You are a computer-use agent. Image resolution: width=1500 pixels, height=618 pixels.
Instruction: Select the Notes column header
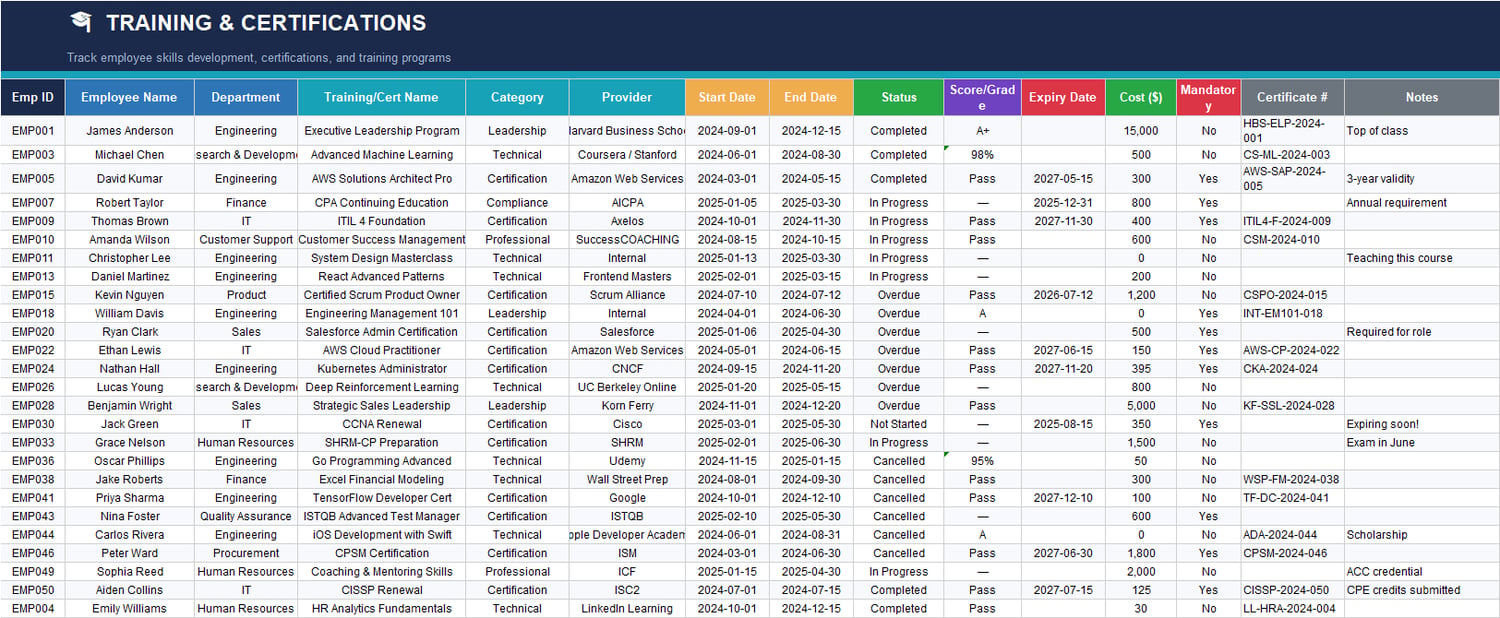1422,97
